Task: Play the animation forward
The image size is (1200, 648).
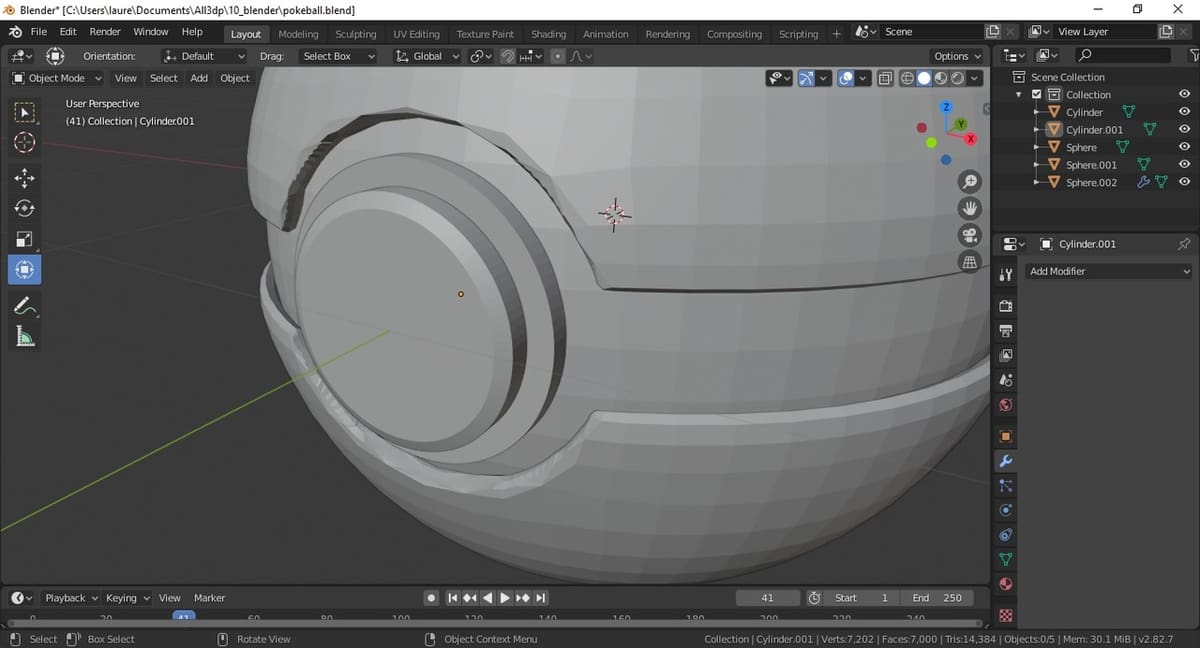Action: click(x=505, y=598)
